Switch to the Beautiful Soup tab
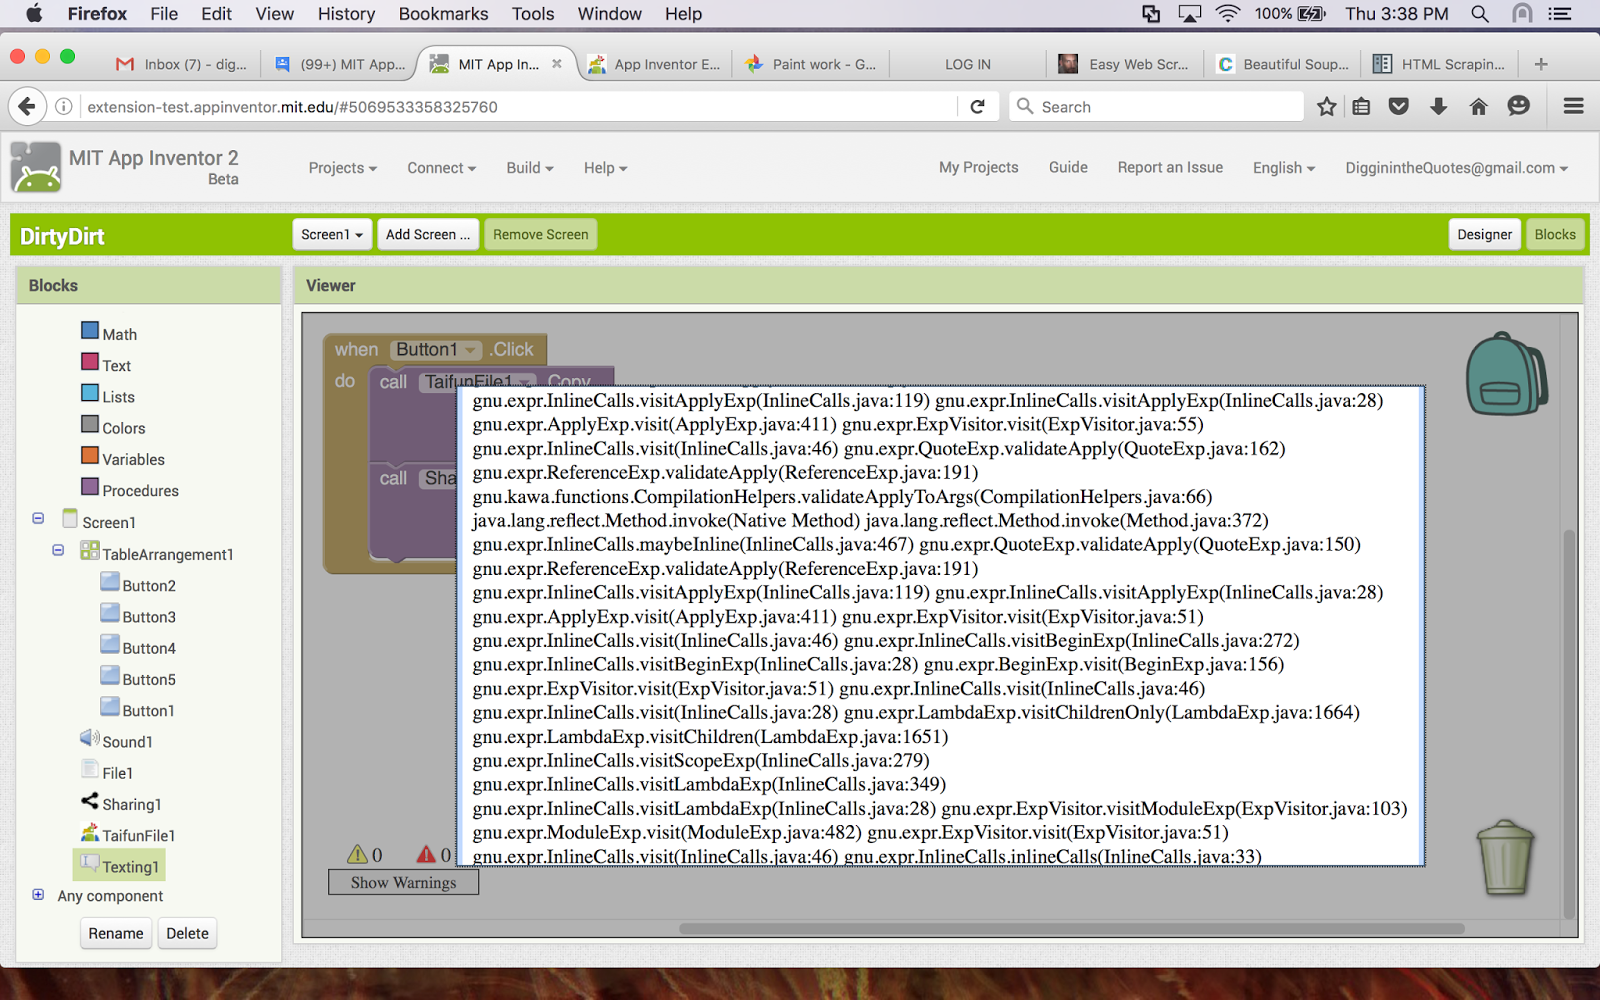 tap(1283, 64)
